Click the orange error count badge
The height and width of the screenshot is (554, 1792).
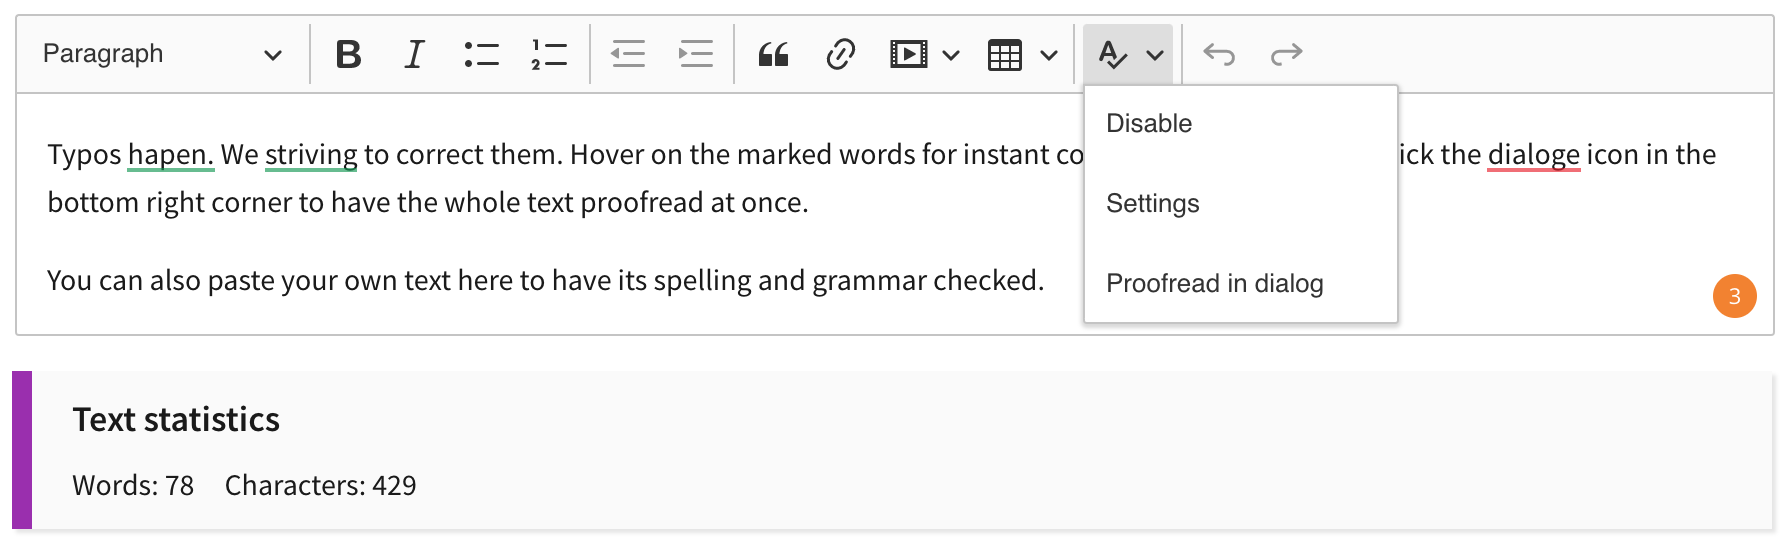(x=1734, y=296)
